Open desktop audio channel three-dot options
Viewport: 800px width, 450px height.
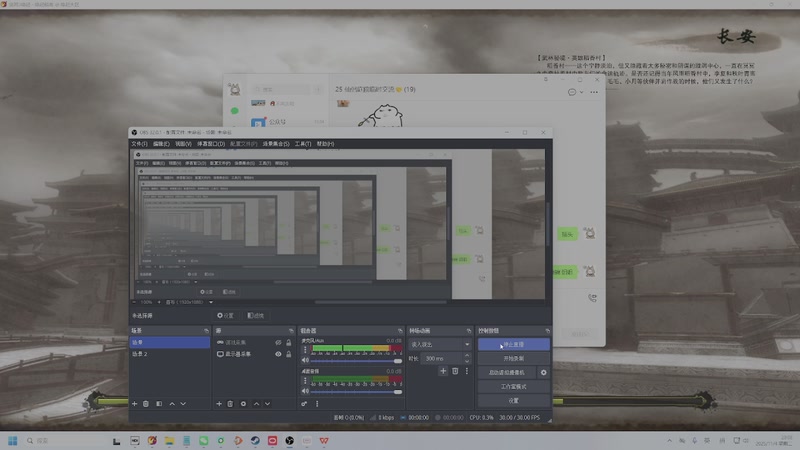(305, 381)
